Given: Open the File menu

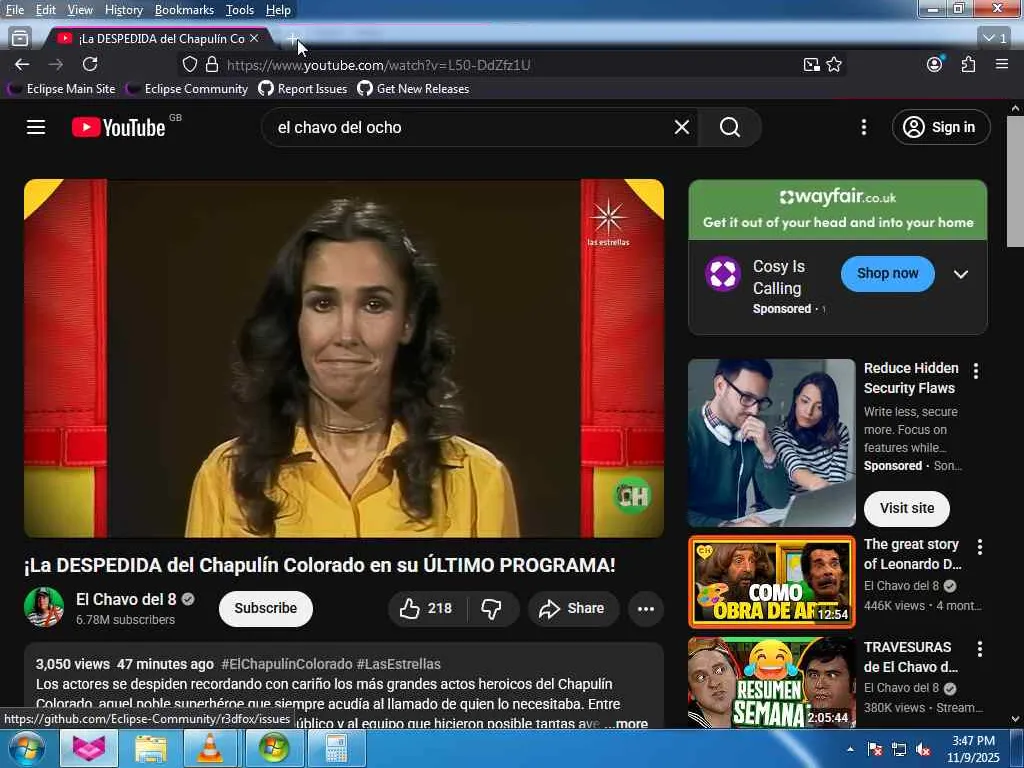Looking at the screenshot, I should coord(14,10).
